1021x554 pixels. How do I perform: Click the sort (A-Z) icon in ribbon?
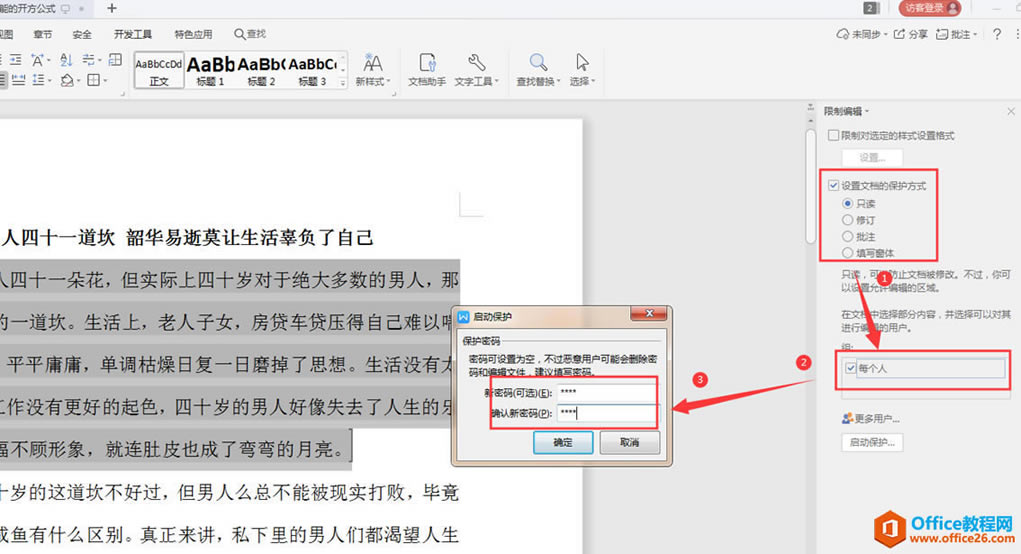pos(66,60)
